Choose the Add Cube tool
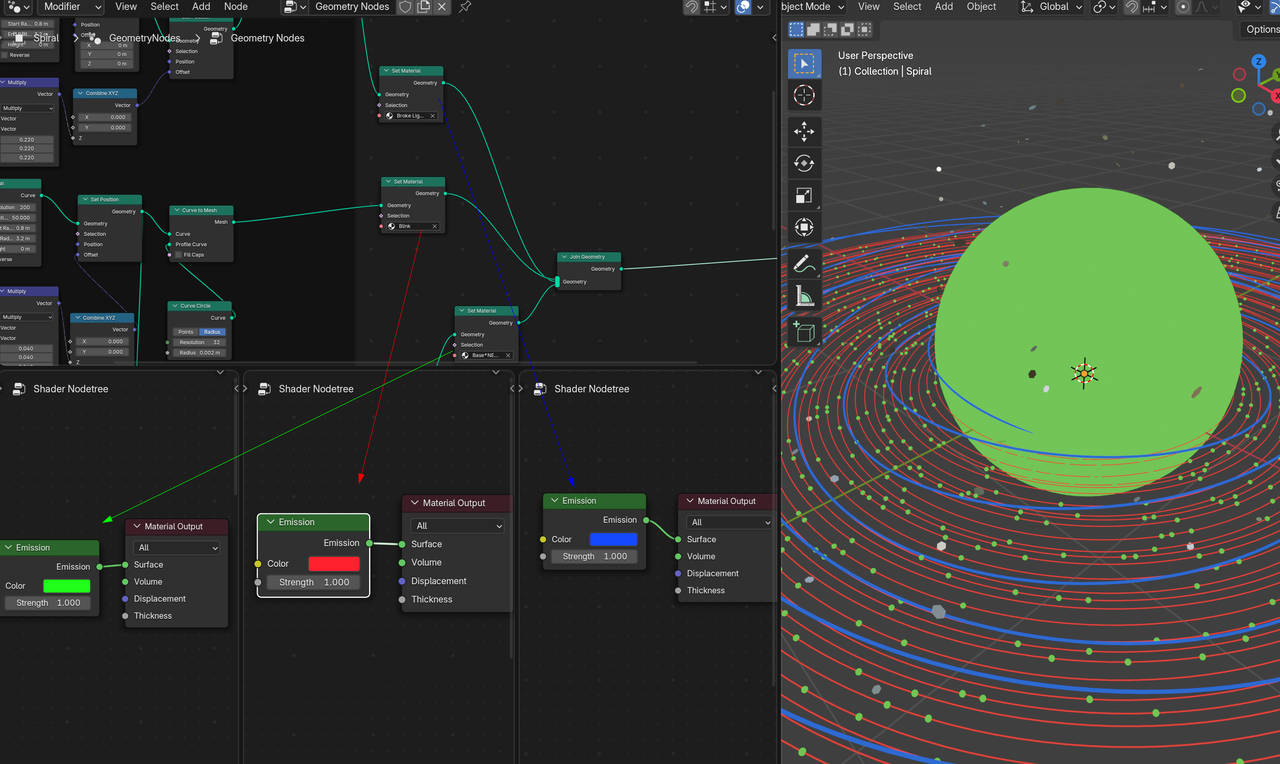The height and width of the screenshot is (764, 1280). (x=804, y=331)
